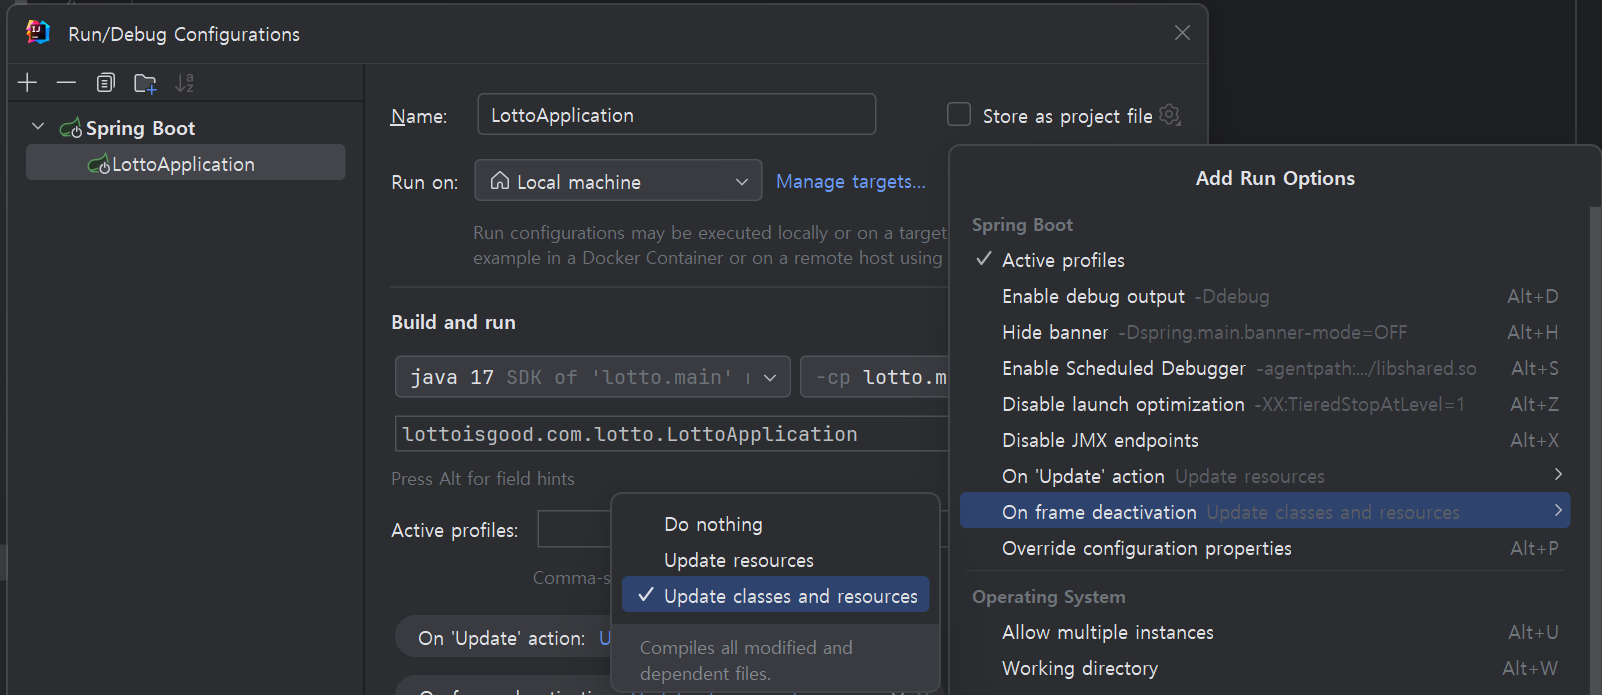Click the IntelliJ logo in title bar

point(38,32)
